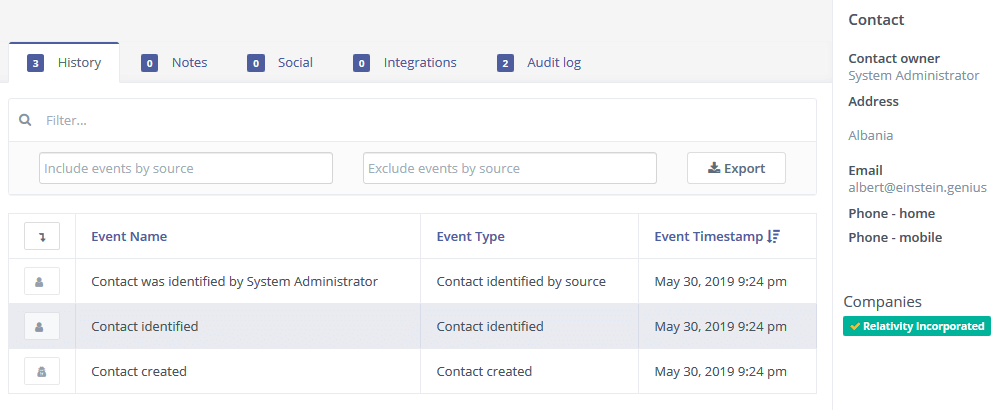Click sort icon beside Event Timestamp
Screen dimensions: 998x410
pos(773,237)
